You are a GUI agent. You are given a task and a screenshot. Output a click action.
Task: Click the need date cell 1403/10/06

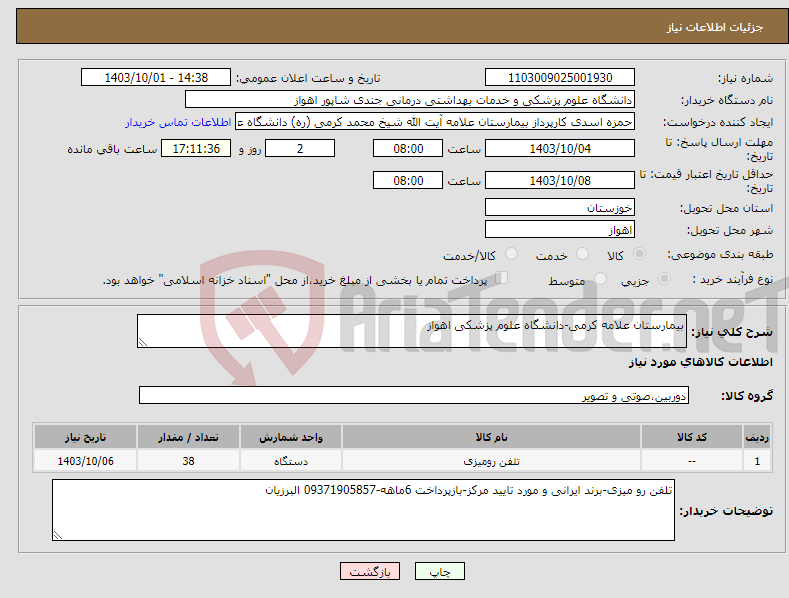click(x=86, y=461)
